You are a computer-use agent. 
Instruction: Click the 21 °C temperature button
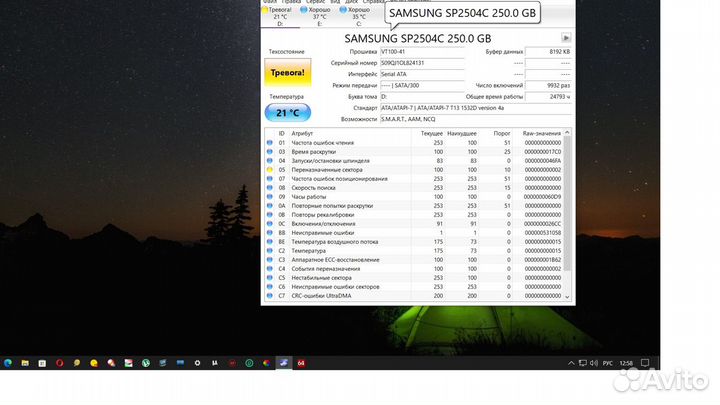click(287, 112)
